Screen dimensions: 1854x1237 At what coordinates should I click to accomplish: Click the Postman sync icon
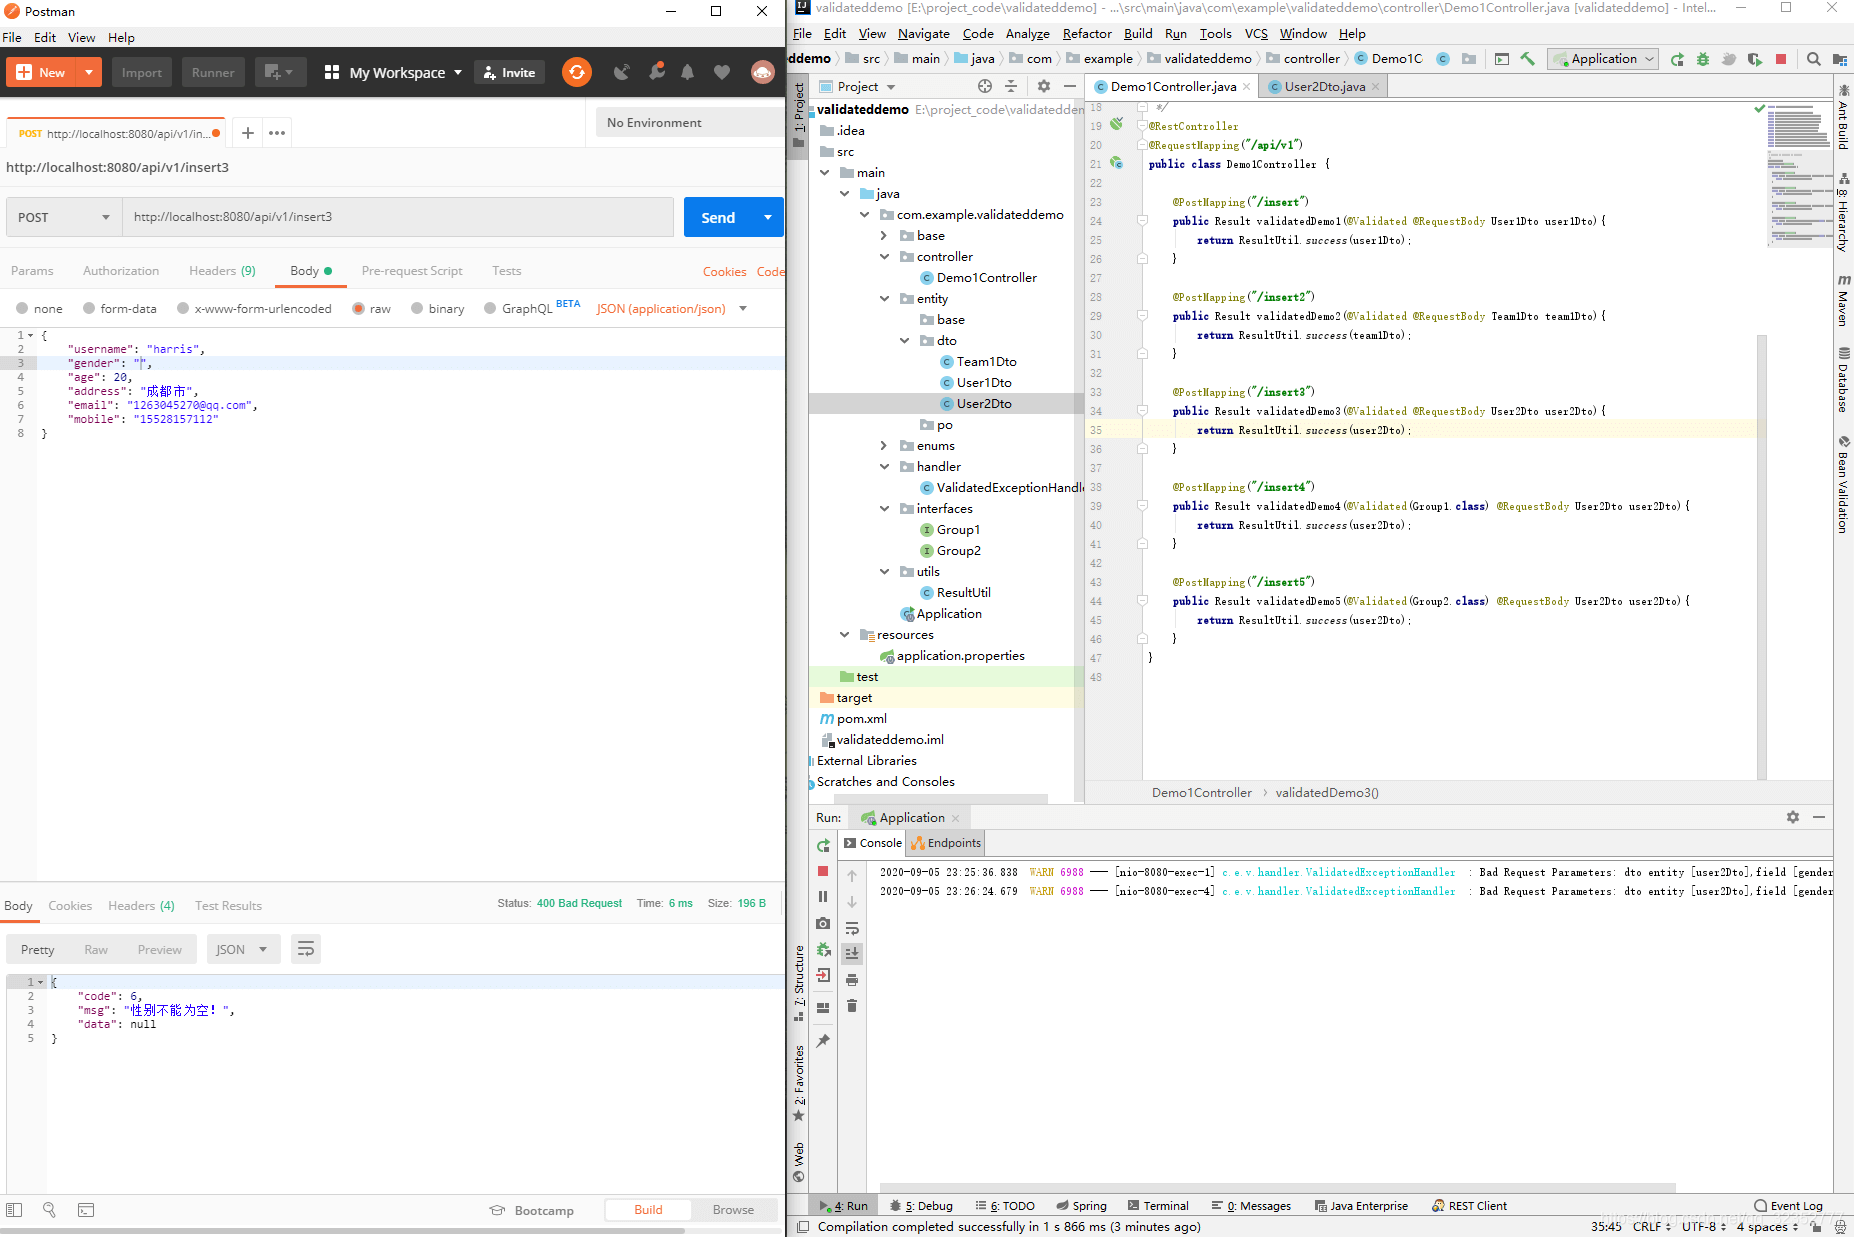pos(577,72)
